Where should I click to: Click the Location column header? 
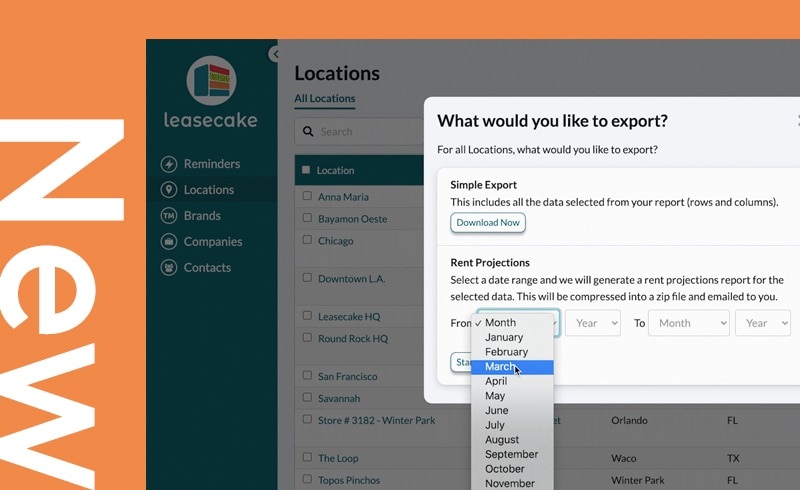point(335,170)
